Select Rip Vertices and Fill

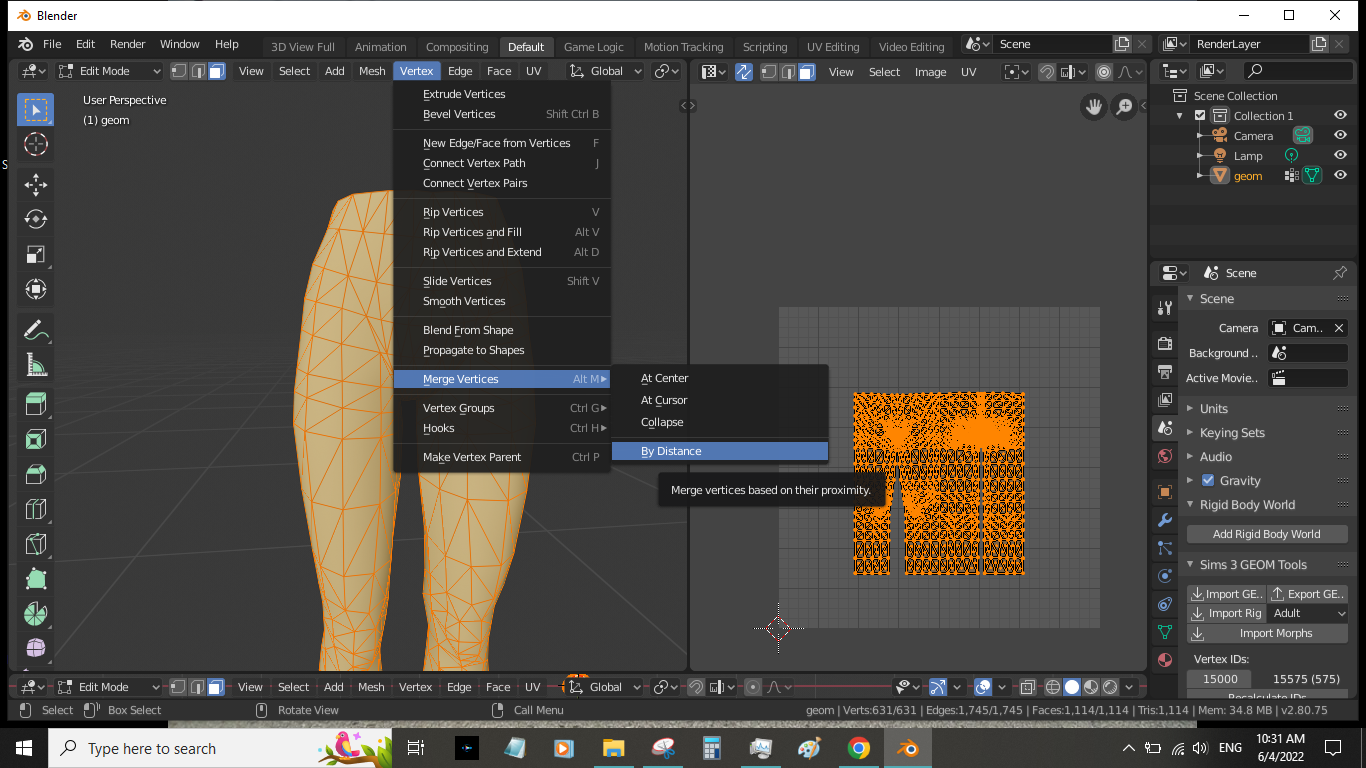502,232
